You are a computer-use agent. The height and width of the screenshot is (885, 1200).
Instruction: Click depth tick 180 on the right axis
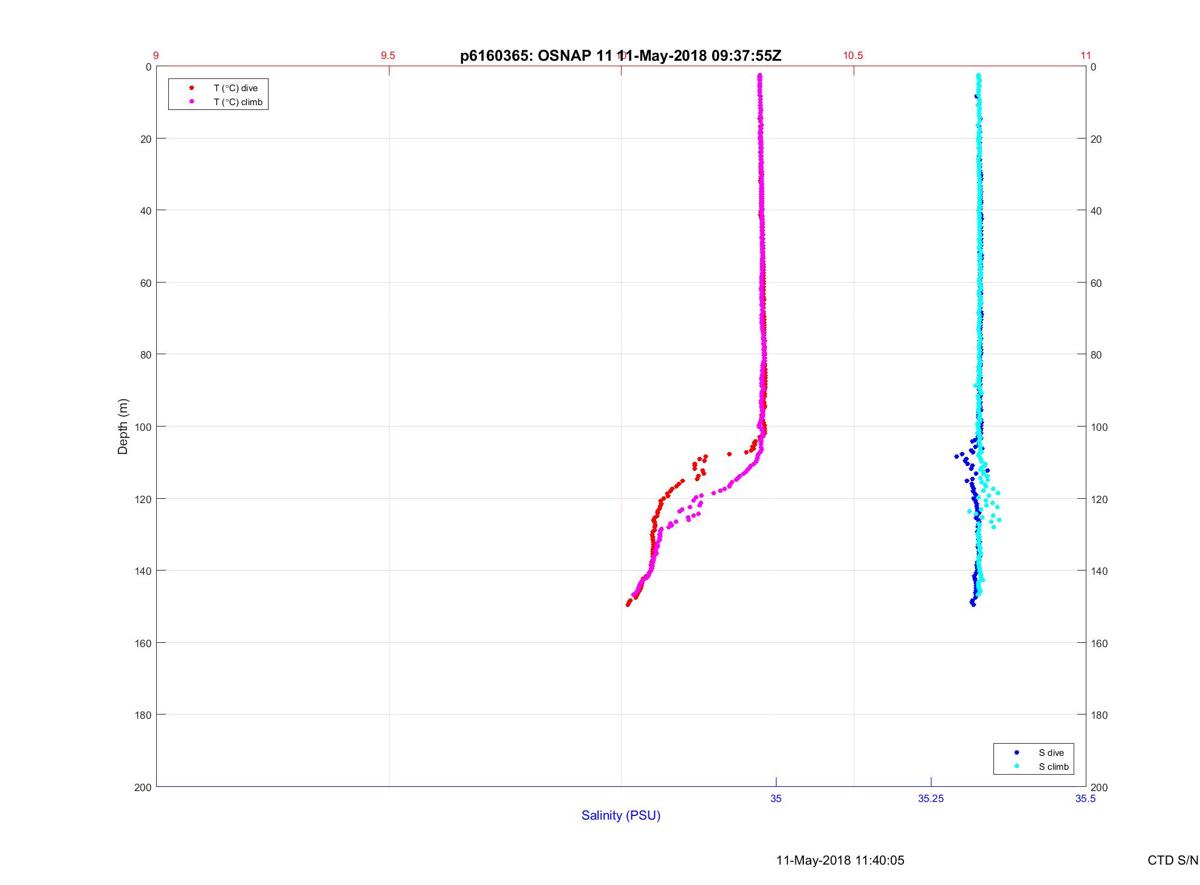pos(1101,715)
